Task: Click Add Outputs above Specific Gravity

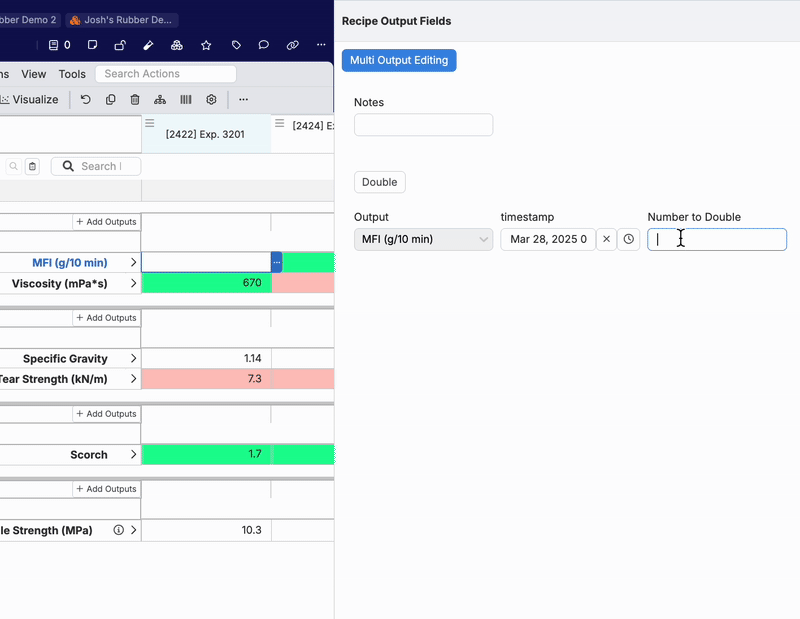Action: pos(106,318)
